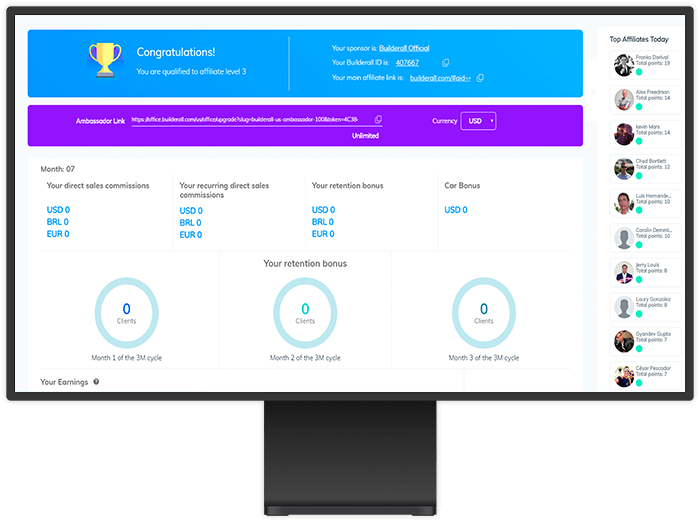Open the Currency USD dropdown
This screenshot has height=522, width=700.
[x=478, y=121]
